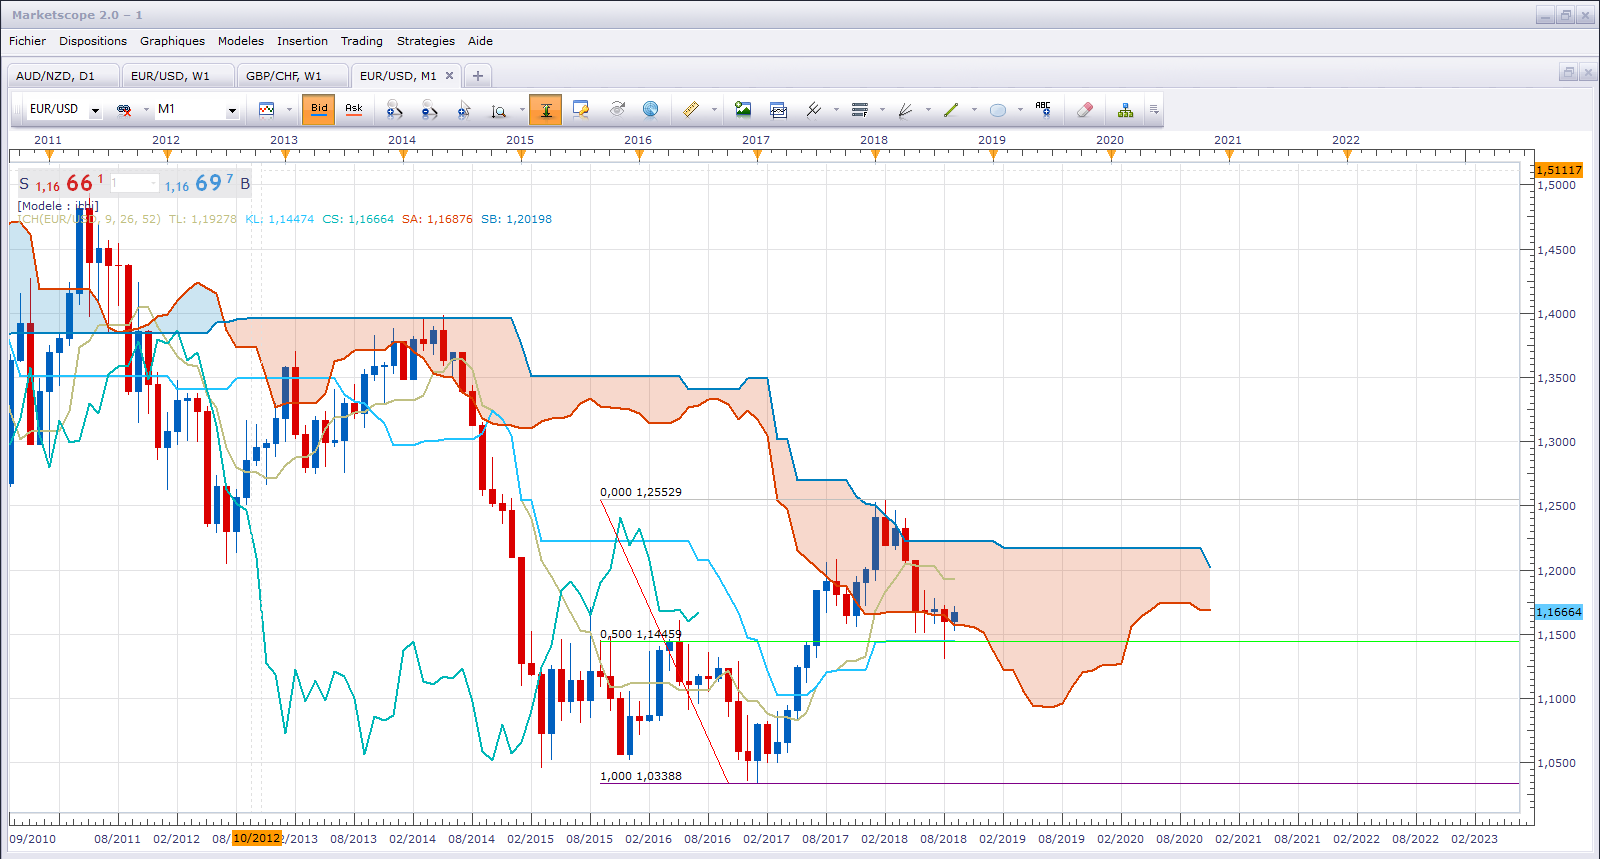The height and width of the screenshot is (859, 1600).
Task: Select the pitchfork drawing tool
Action: (814, 109)
